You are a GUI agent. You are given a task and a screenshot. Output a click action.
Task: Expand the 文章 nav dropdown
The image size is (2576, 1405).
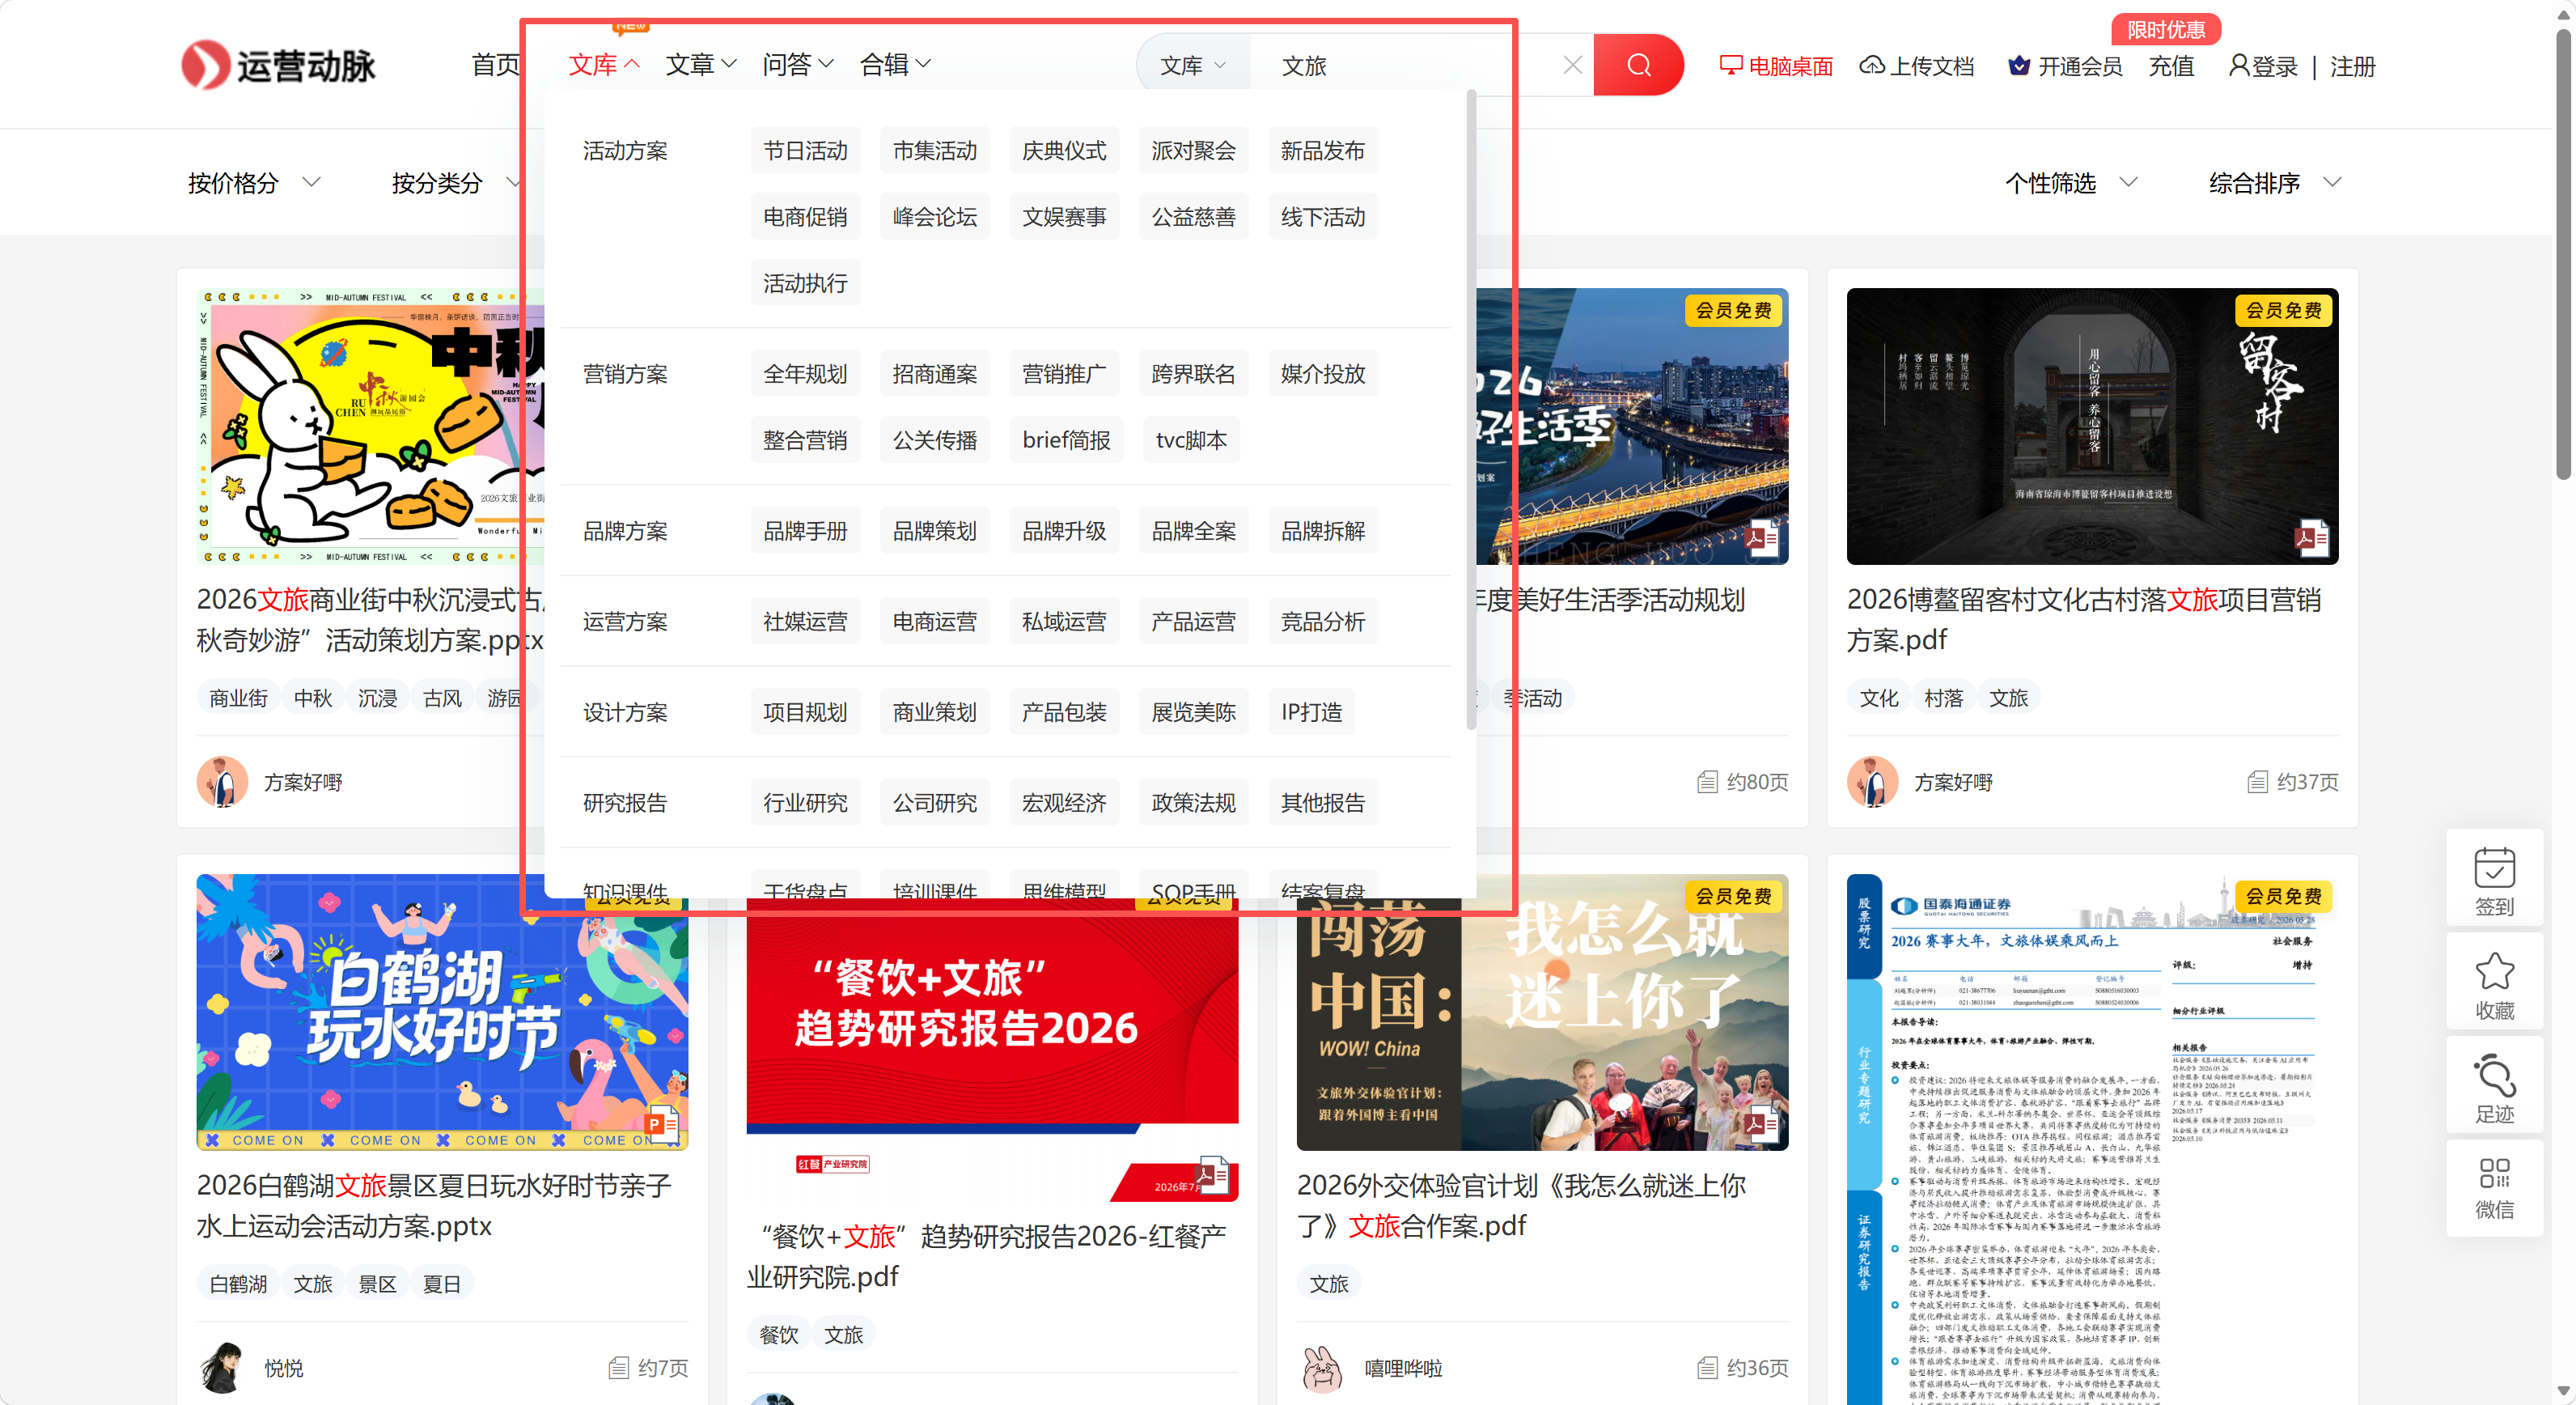pos(701,65)
